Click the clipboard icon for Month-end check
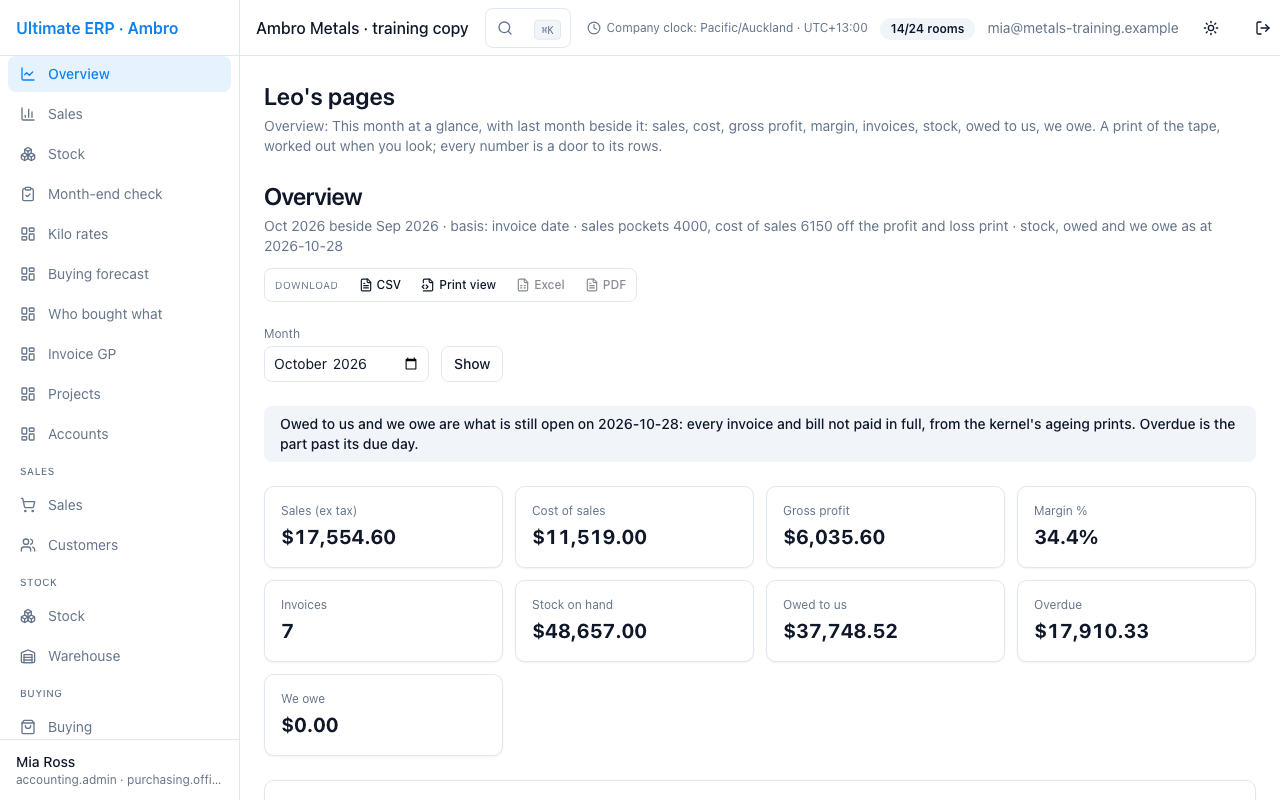The width and height of the screenshot is (1280, 800). pos(28,194)
